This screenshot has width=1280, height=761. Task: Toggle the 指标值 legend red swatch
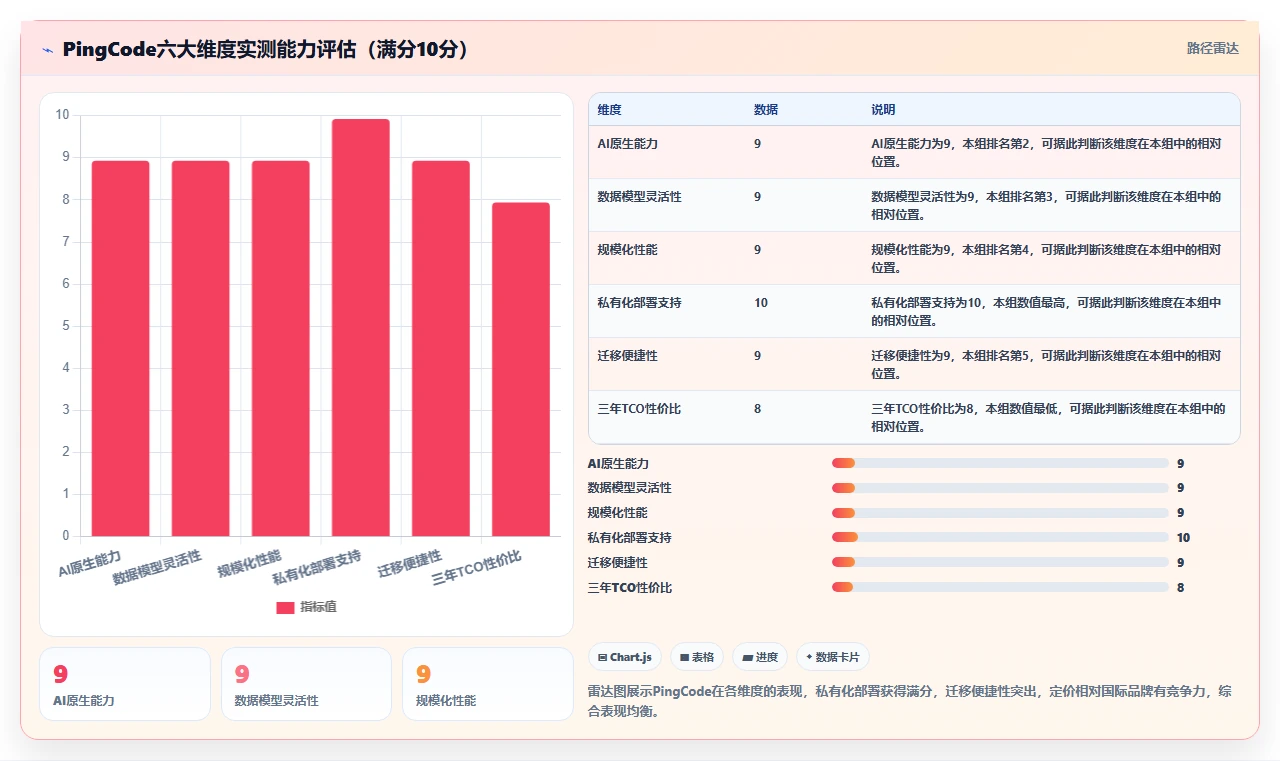point(285,607)
